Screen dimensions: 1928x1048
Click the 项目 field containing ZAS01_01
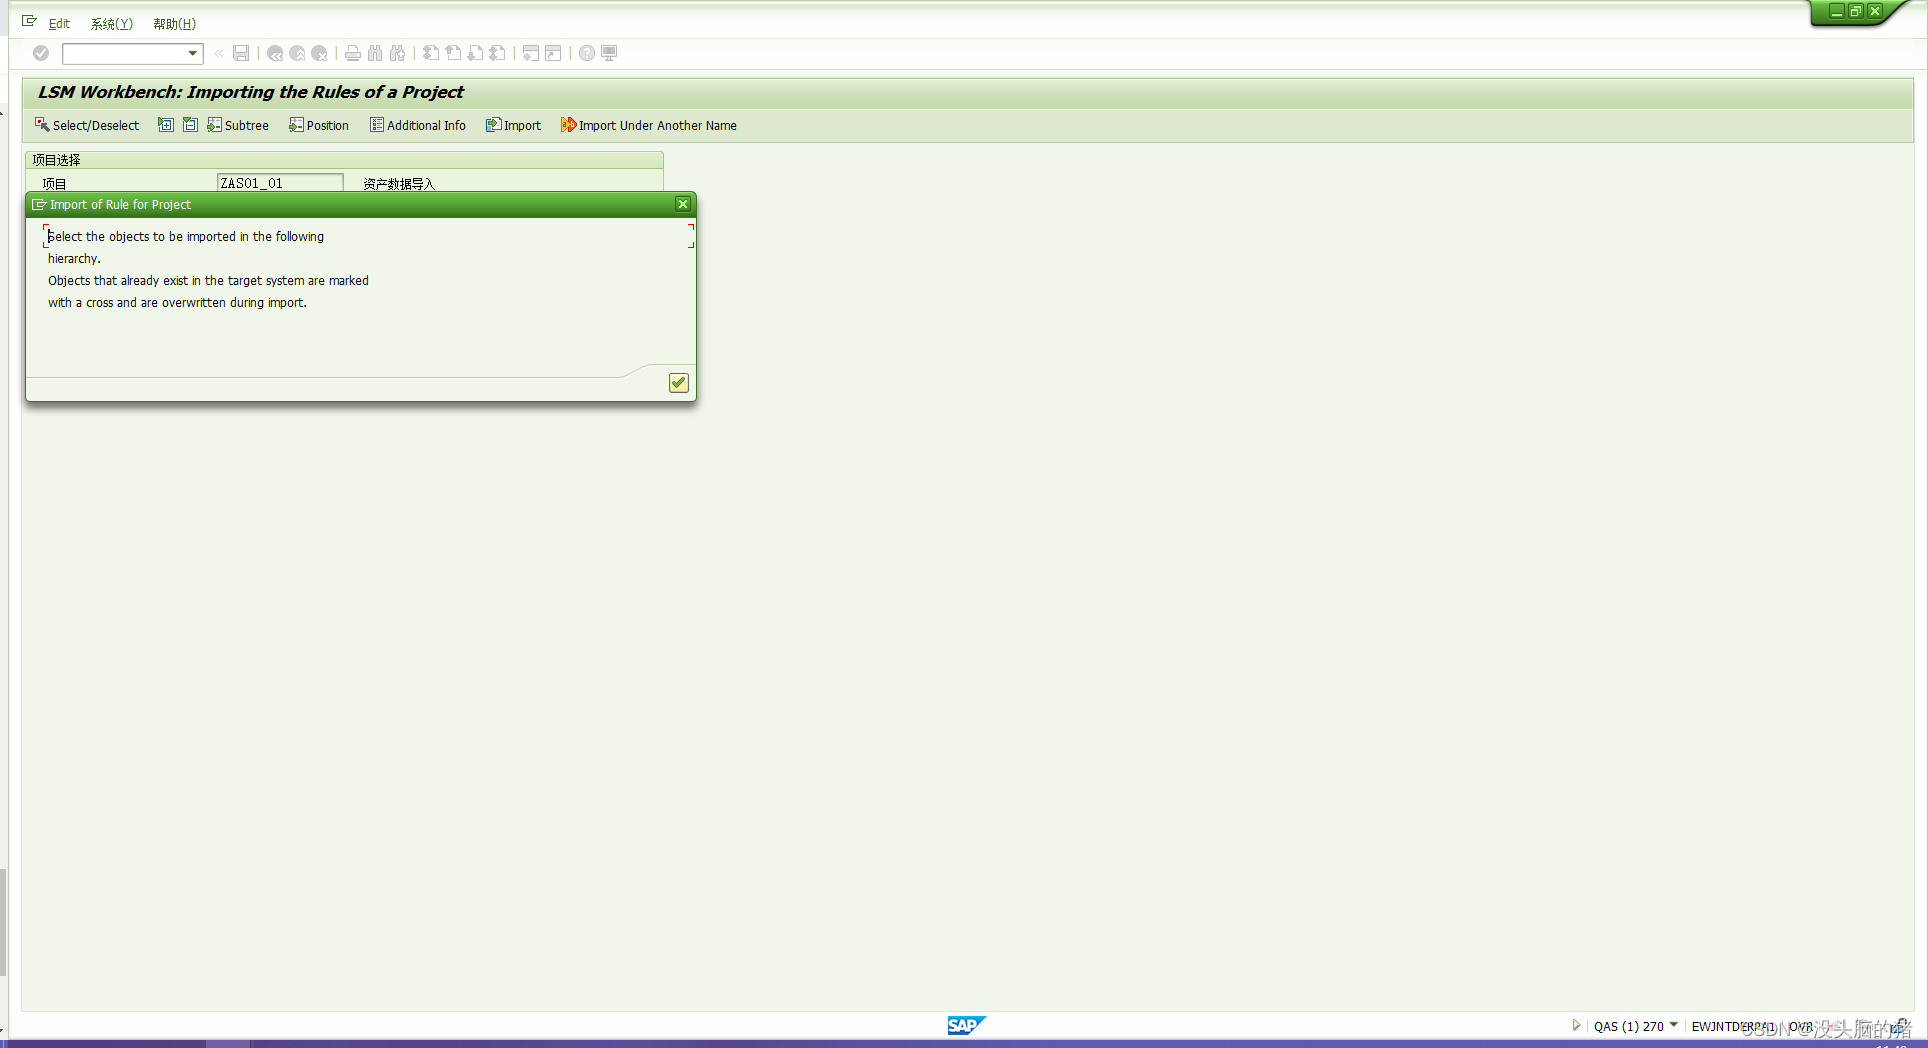[x=280, y=183]
